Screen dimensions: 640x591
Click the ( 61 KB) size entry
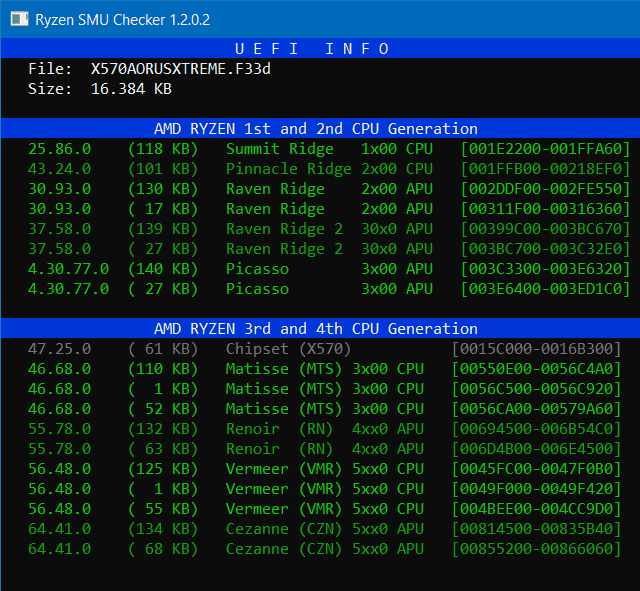click(163, 349)
